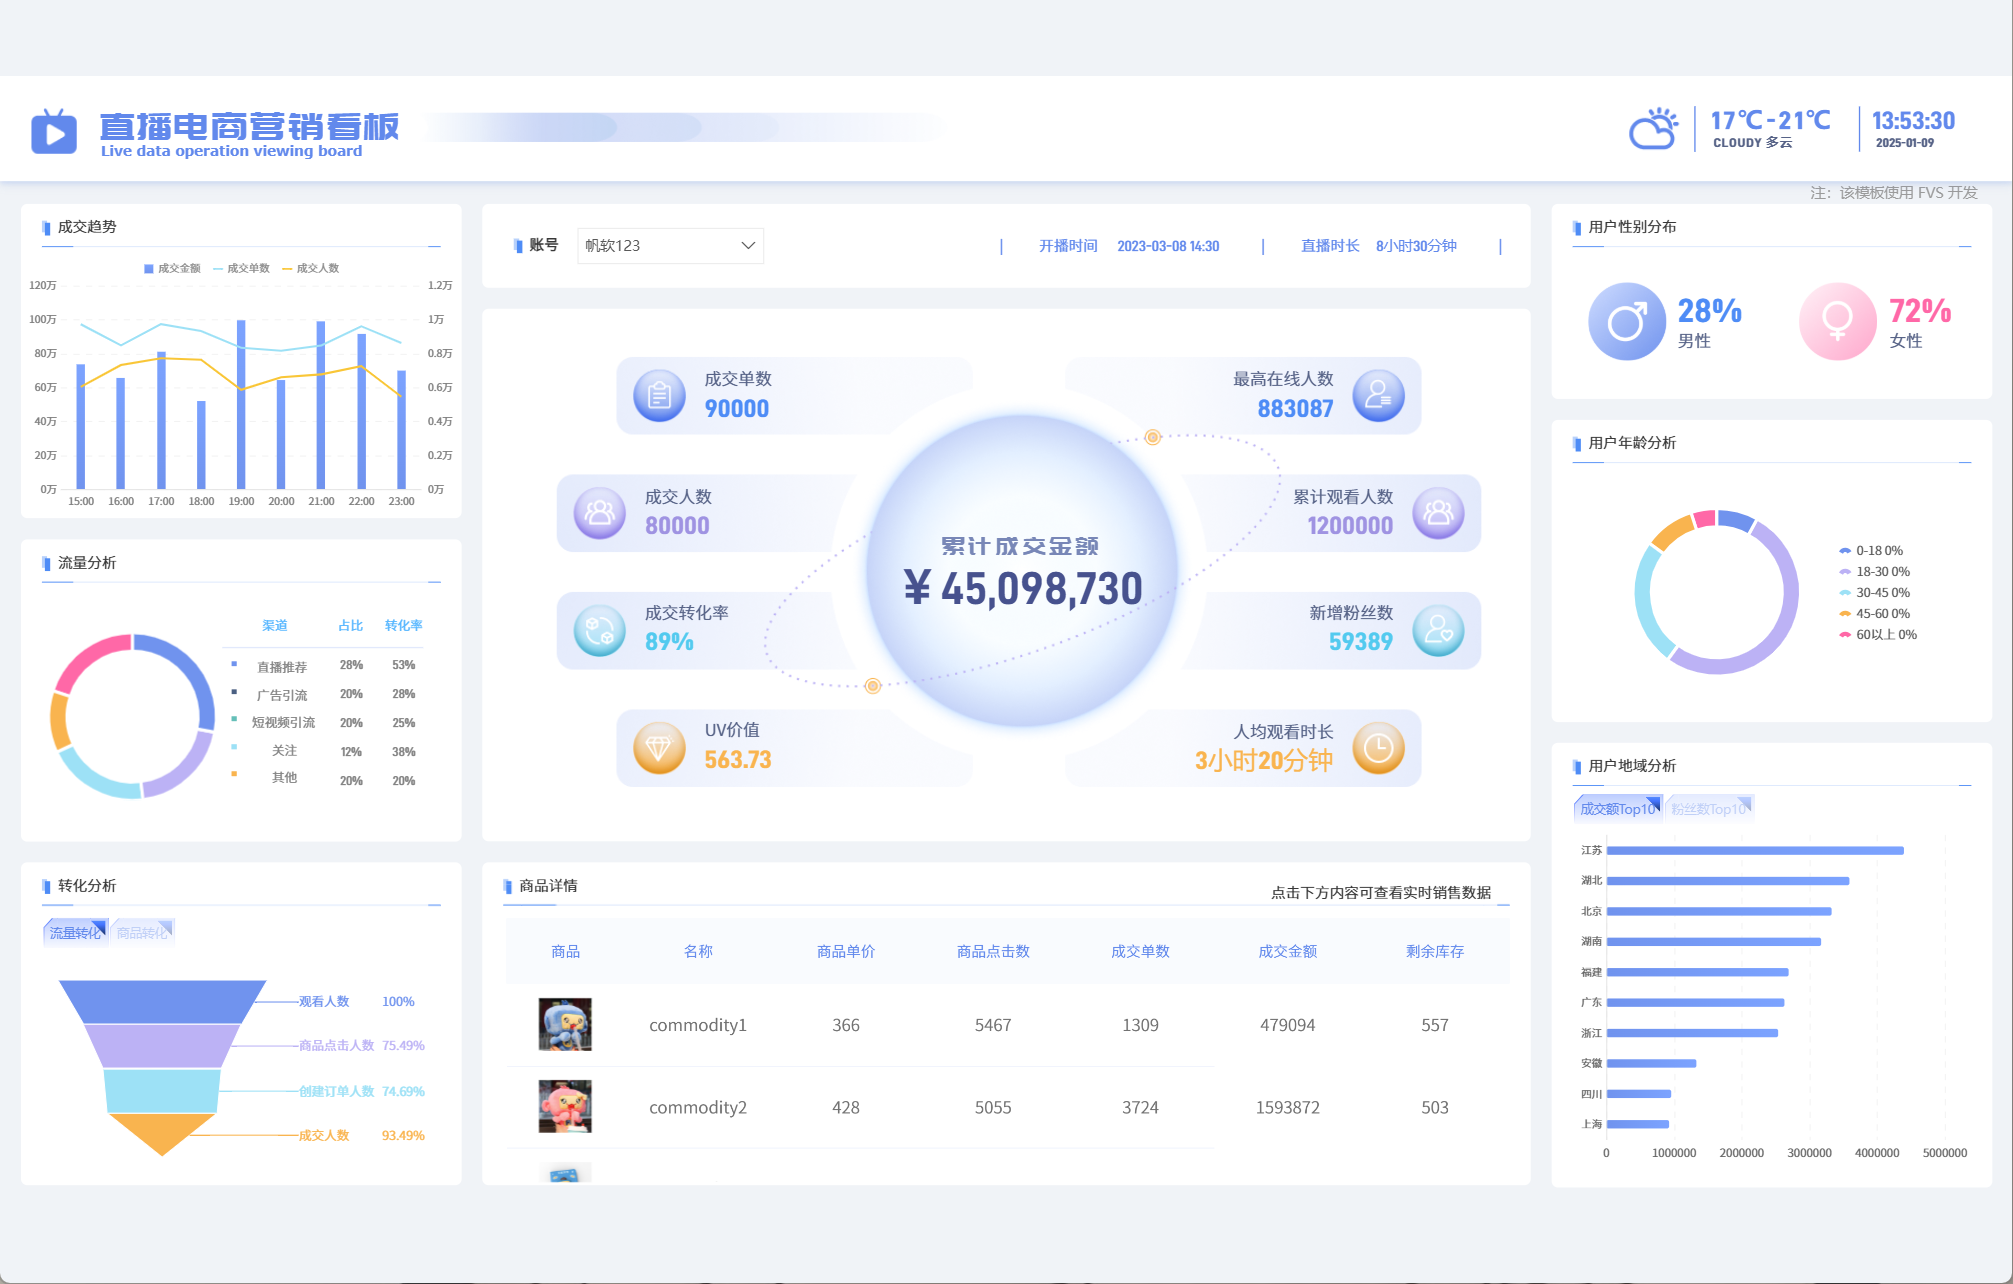This screenshot has width=2013, height=1284.
Task: Click the commodity2 product thumbnail
Action: [565, 1106]
